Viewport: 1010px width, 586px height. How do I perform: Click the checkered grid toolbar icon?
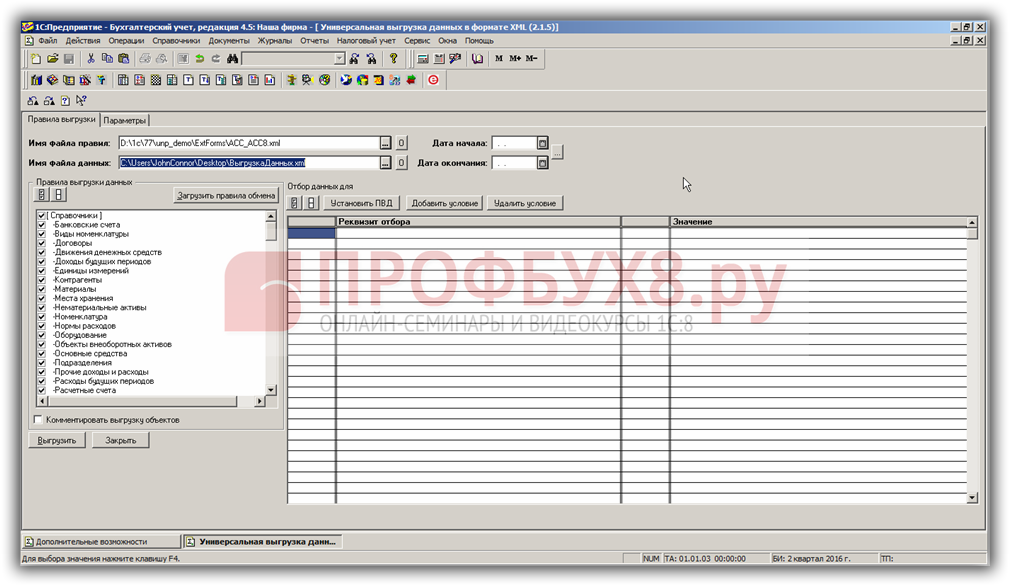pyautogui.click(x=156, y=80)
